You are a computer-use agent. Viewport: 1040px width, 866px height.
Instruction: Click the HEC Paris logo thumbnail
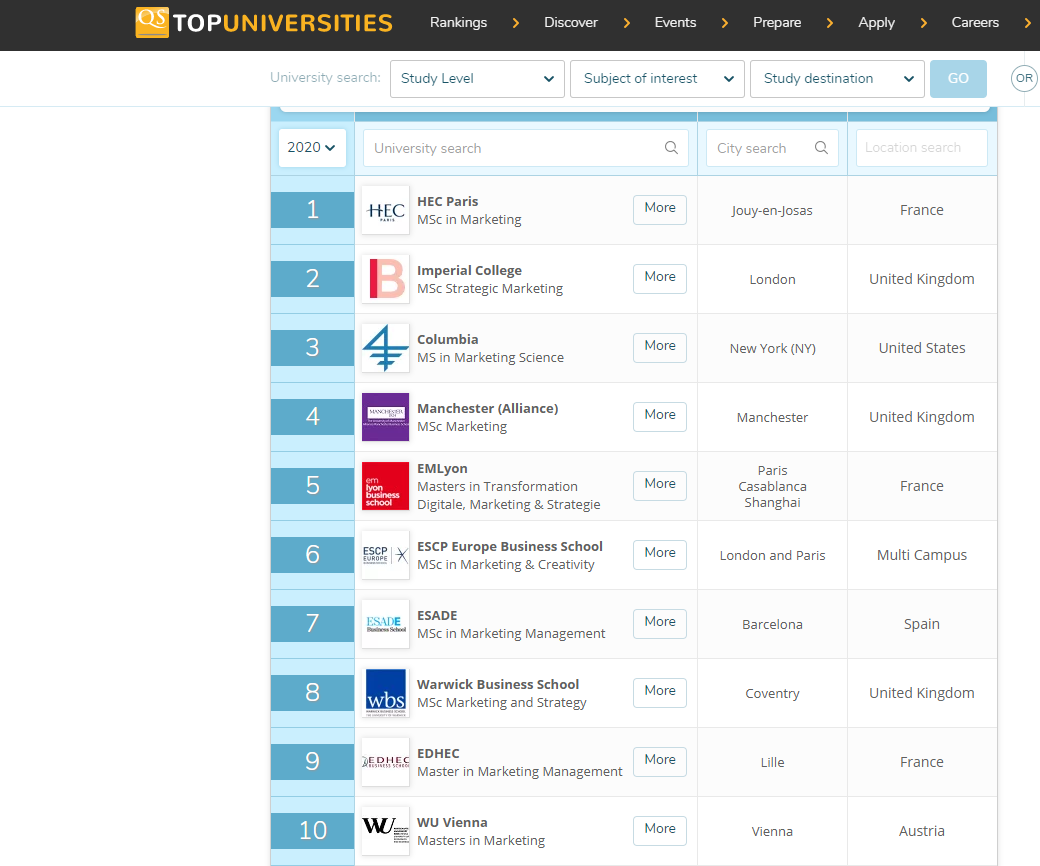click(385, 210)
